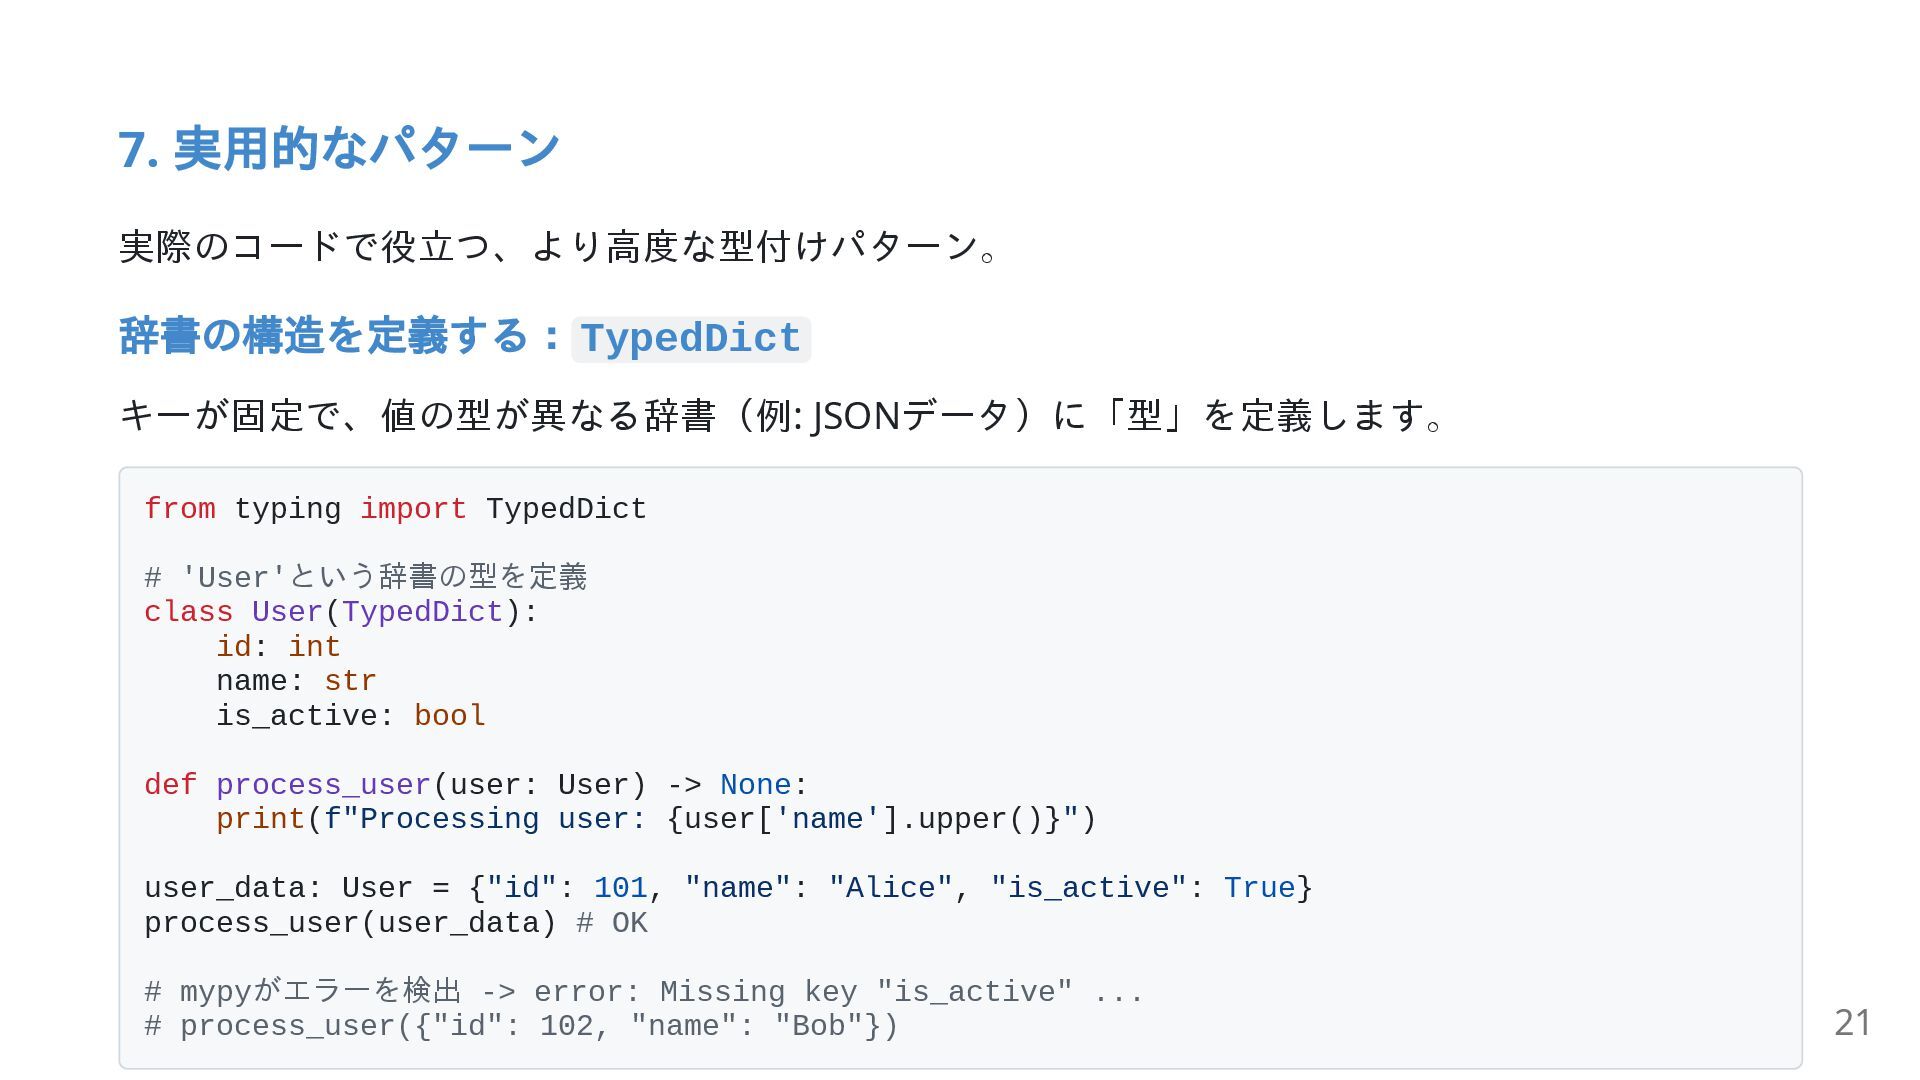The image size is (1920, 1080).
Task: Click the 'int' type annotation for id
Action: tap(315, 647)
